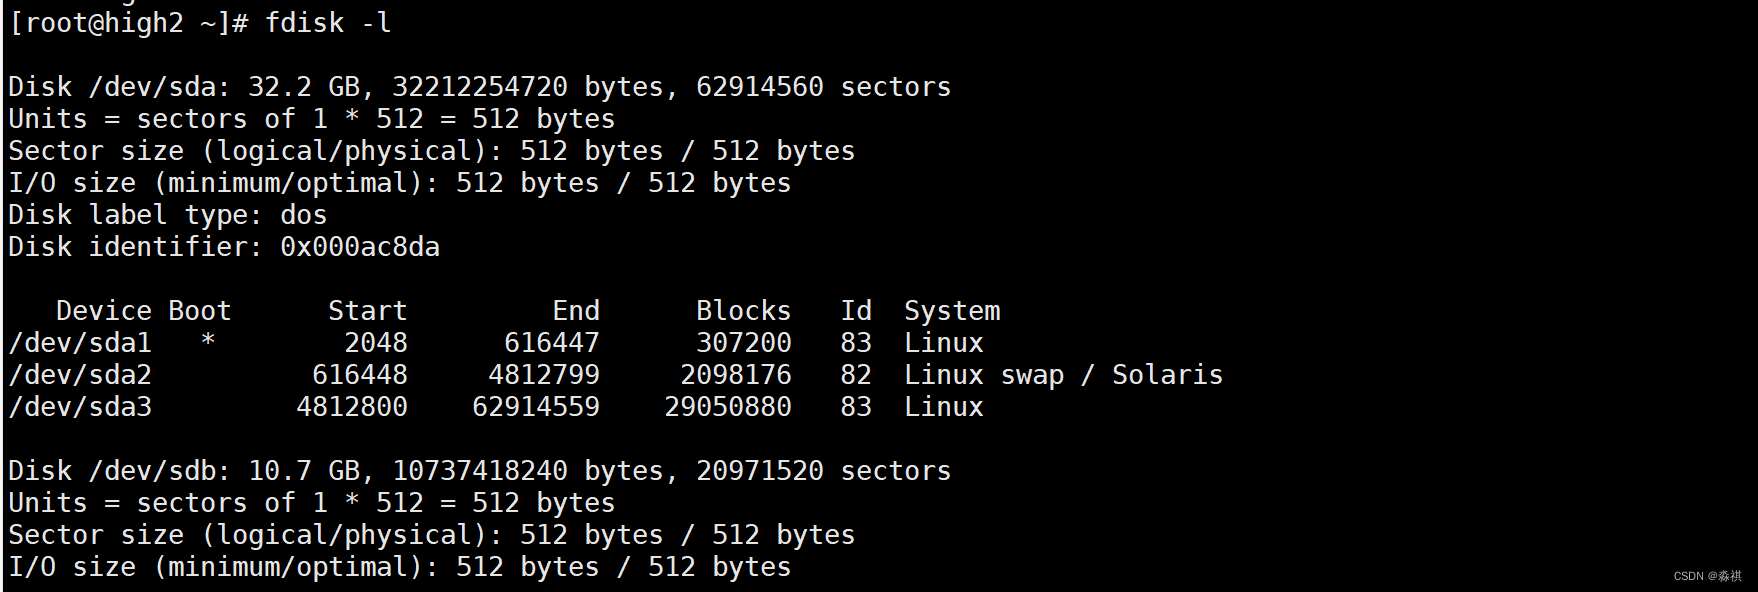The width and height of the screenshot is (1758, 592).
Task: Click the 62914559 end sector value
Action: [x=536, y=407]
